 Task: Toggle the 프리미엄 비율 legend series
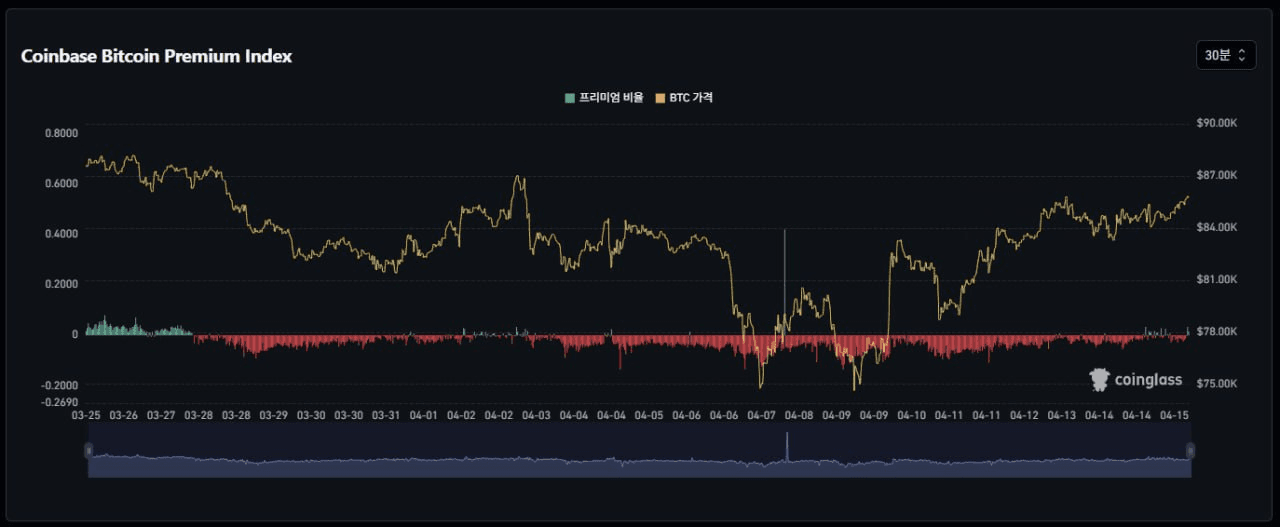coord(604,98)
